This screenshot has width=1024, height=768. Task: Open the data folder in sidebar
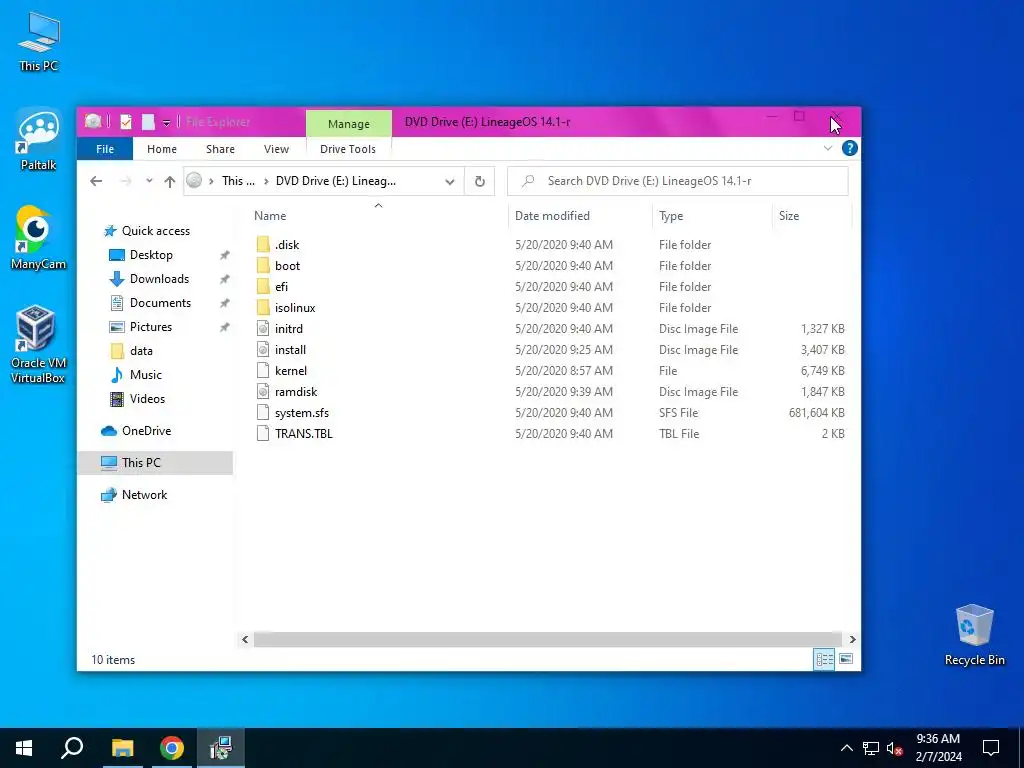[140, 351]
